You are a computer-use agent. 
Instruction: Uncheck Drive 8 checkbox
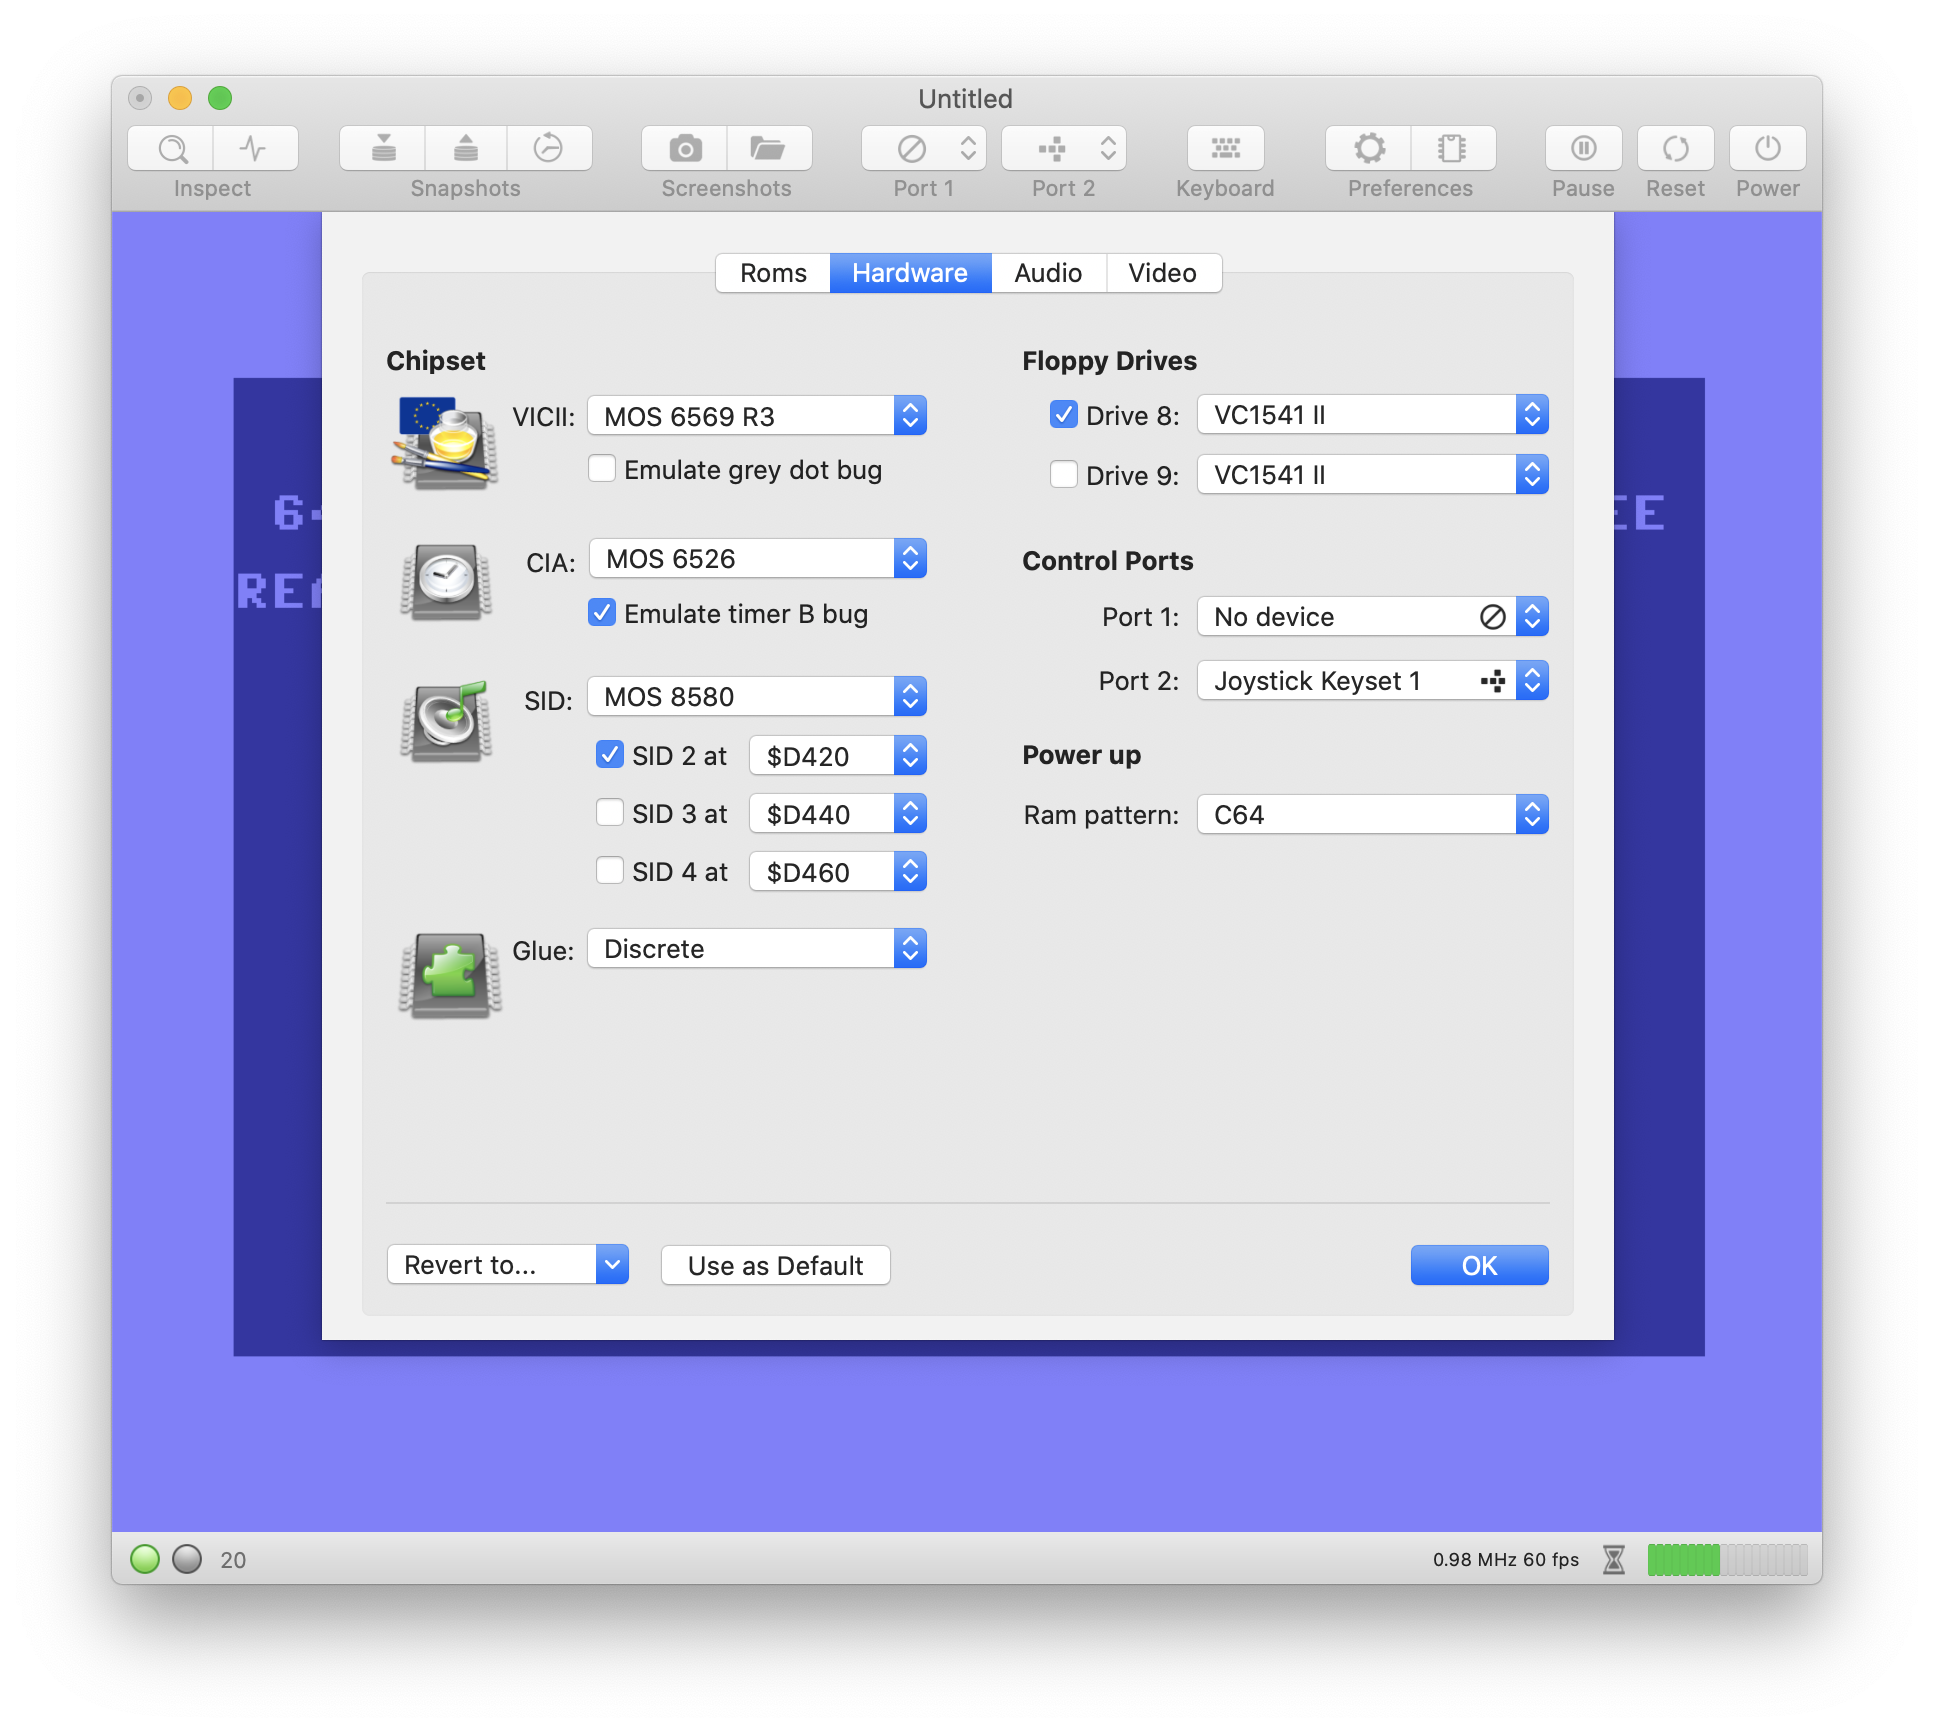tap(1064, 415)
